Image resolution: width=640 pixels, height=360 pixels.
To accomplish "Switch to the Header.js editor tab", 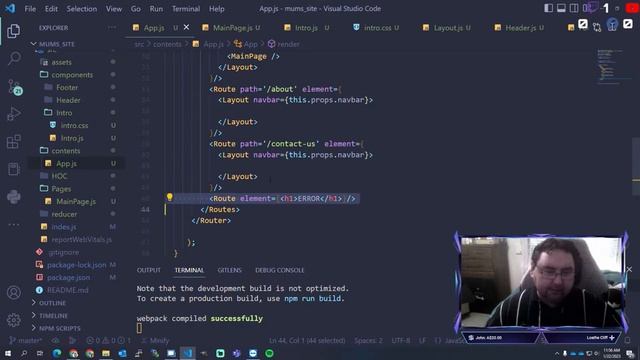I will point(520,28).
